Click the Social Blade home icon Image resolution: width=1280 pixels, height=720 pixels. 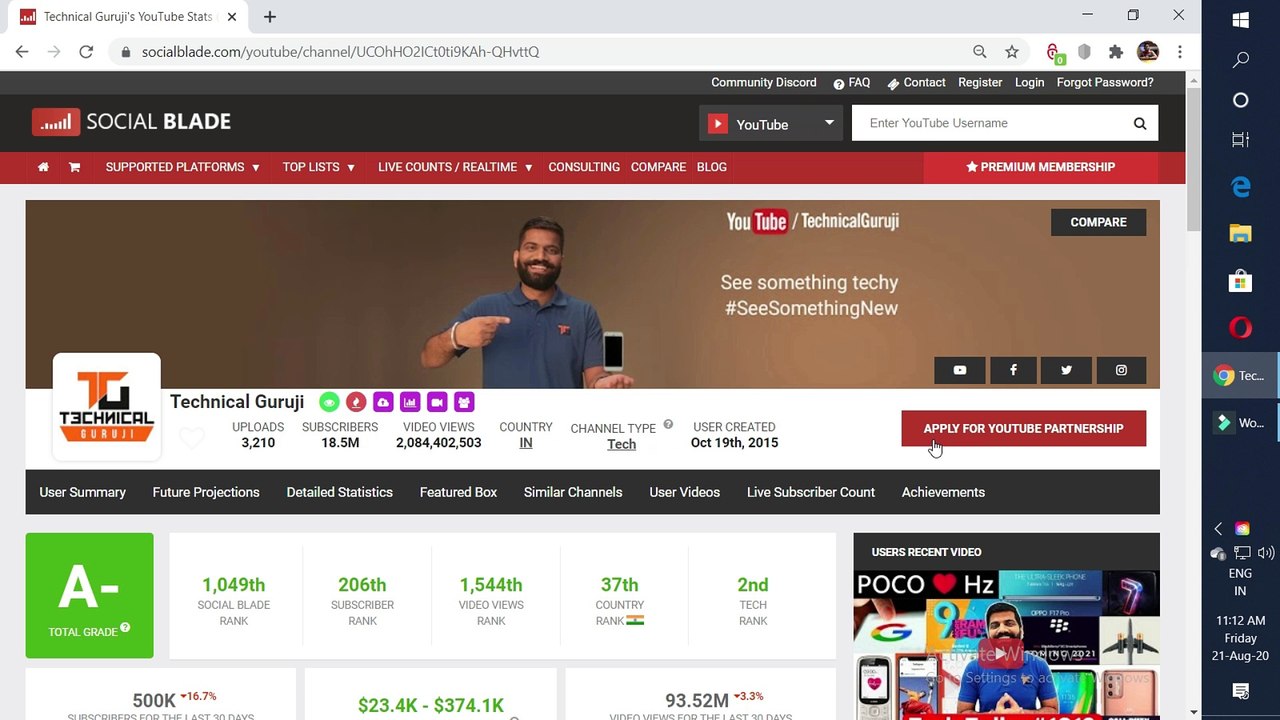(x=43, y=167)
